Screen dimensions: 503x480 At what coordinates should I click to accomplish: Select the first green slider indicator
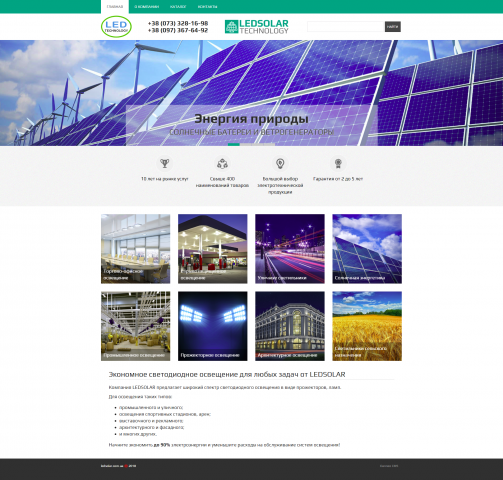coord(234,144)
